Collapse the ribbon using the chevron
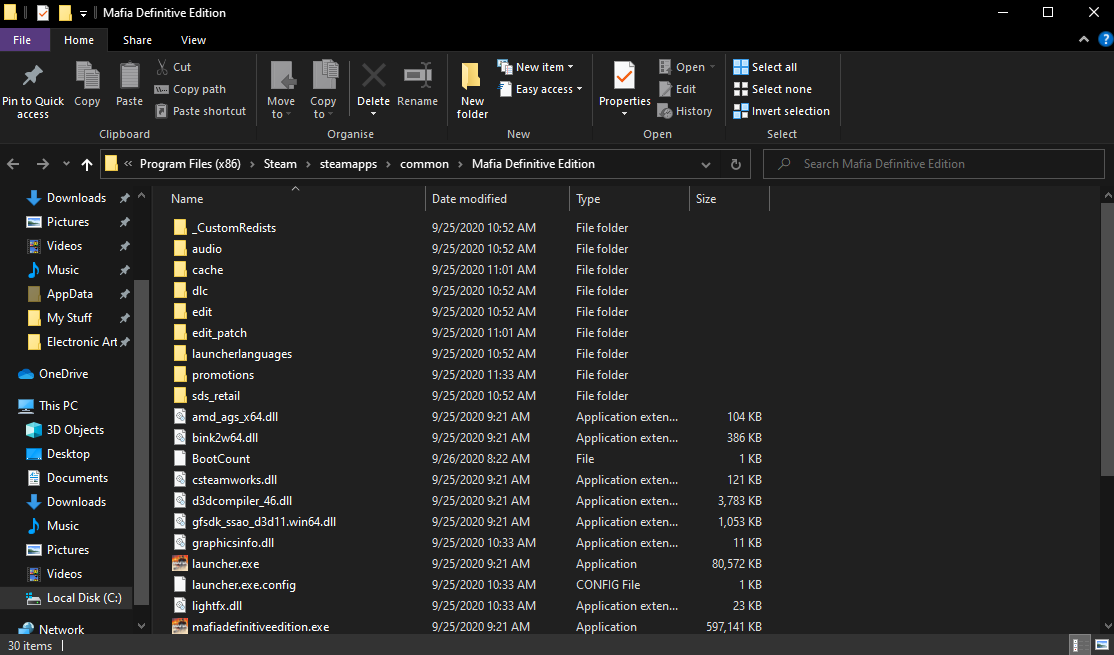The height and width of the screenshot is (655, 1114). [x=1081, y=40]
